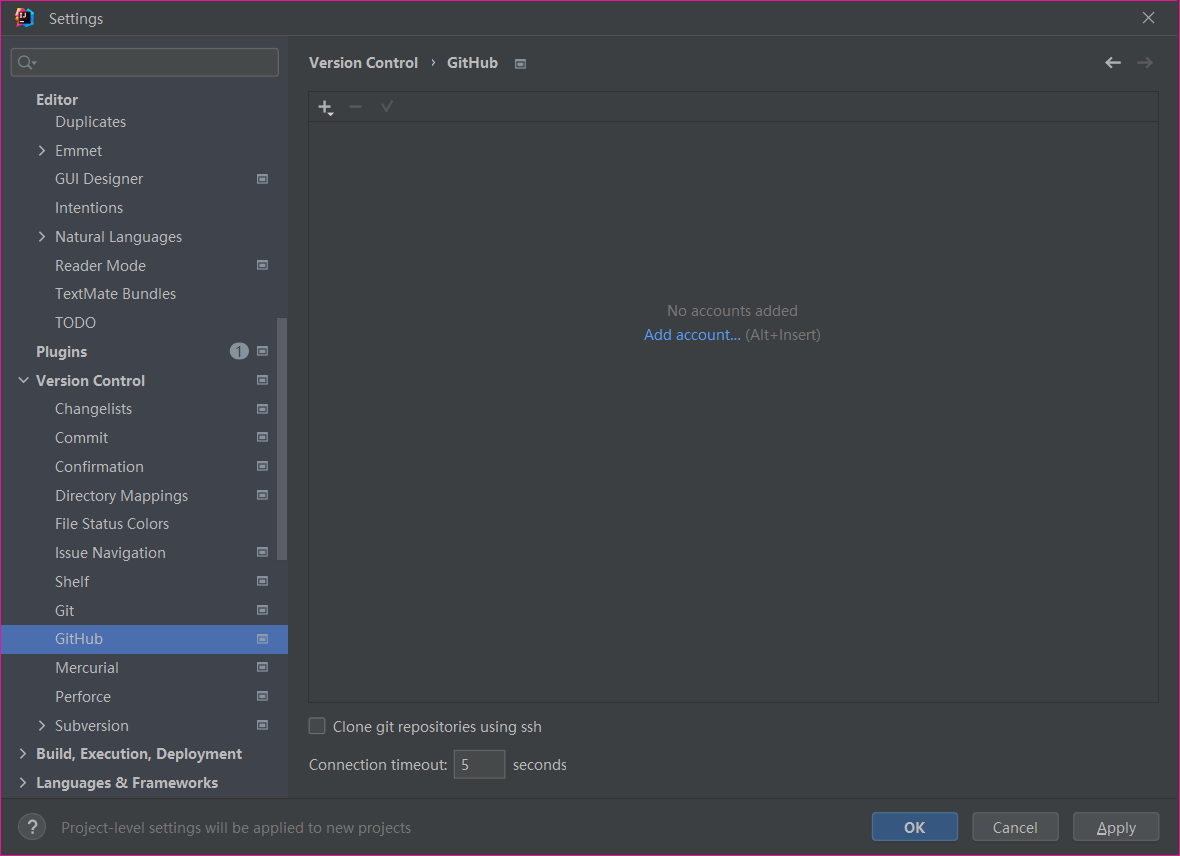Click the forward arrow navigation icon

click(x=1145, y=62)
